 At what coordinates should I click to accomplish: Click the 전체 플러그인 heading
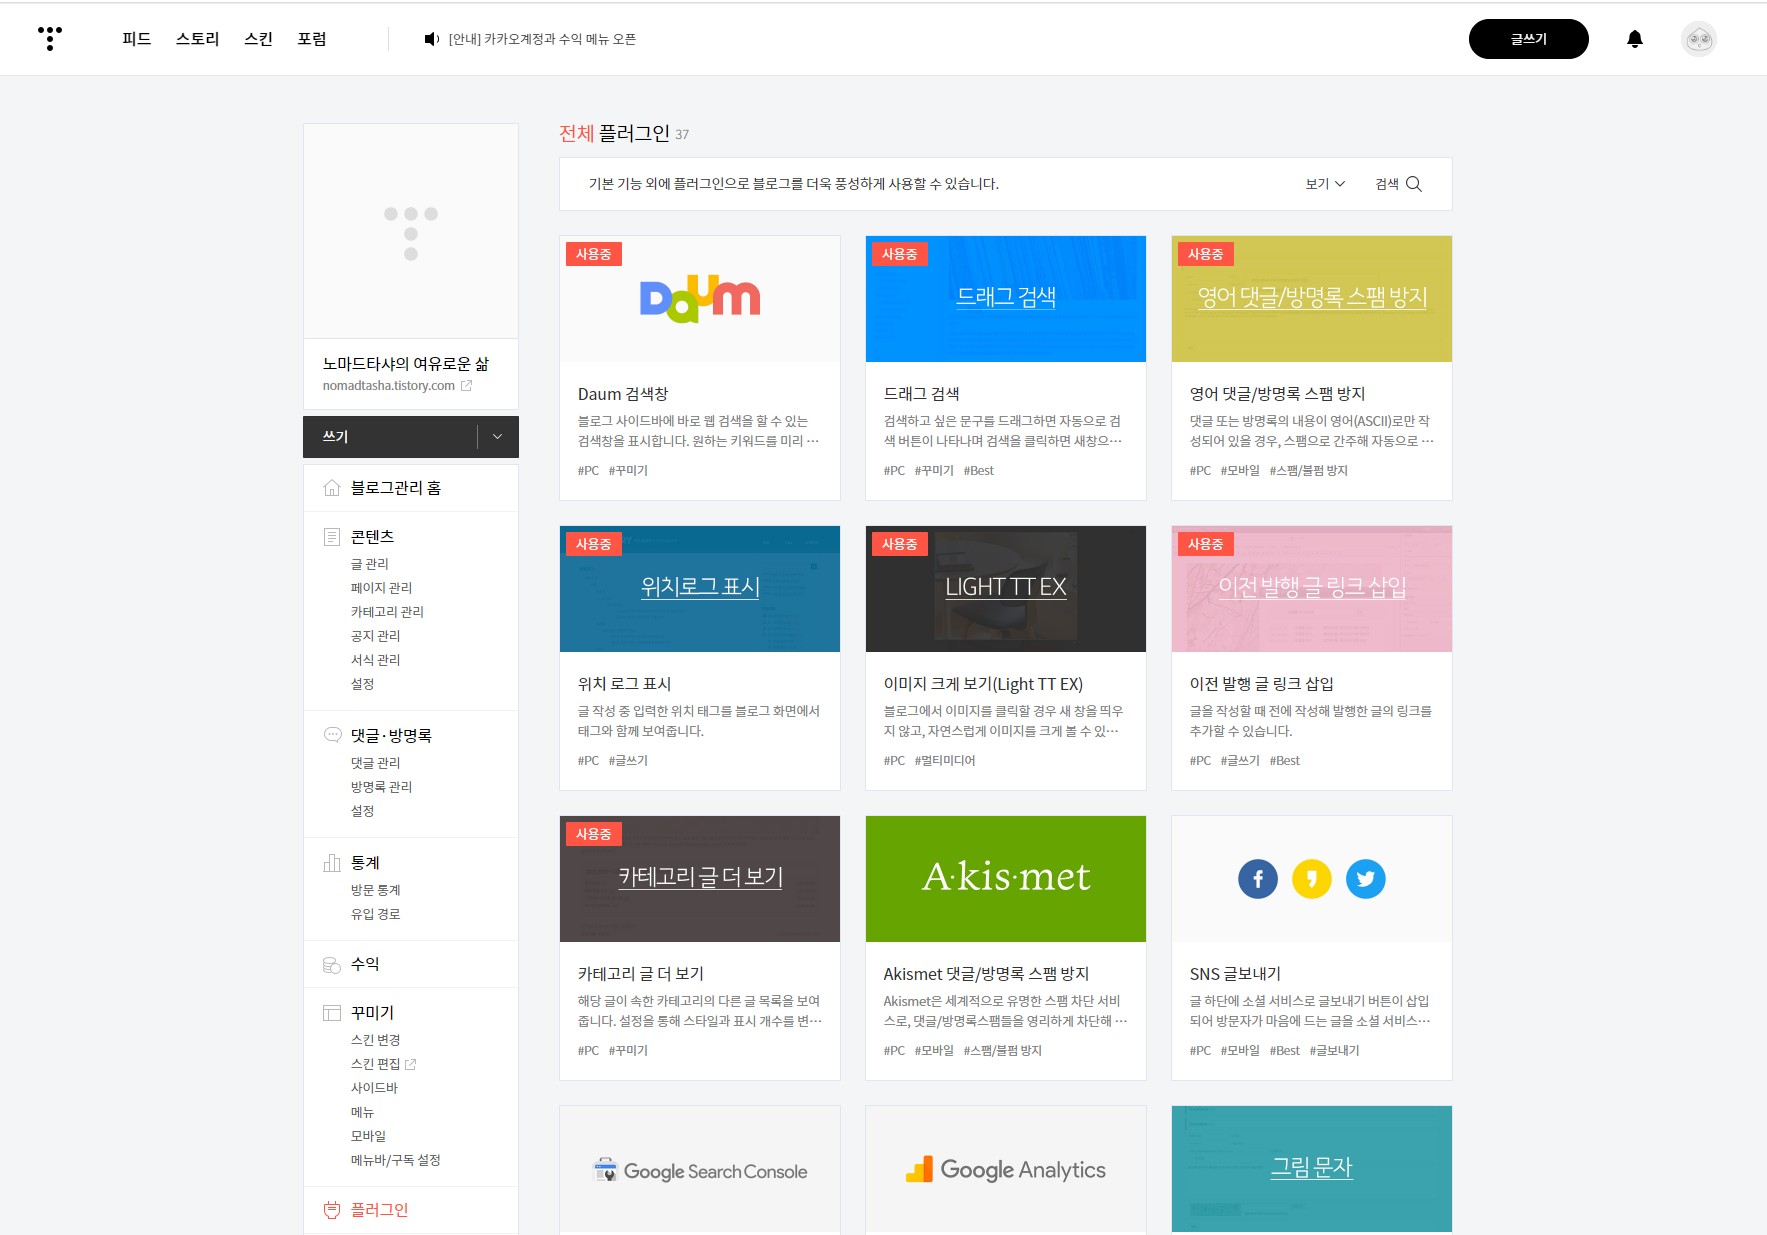(614, 133)
